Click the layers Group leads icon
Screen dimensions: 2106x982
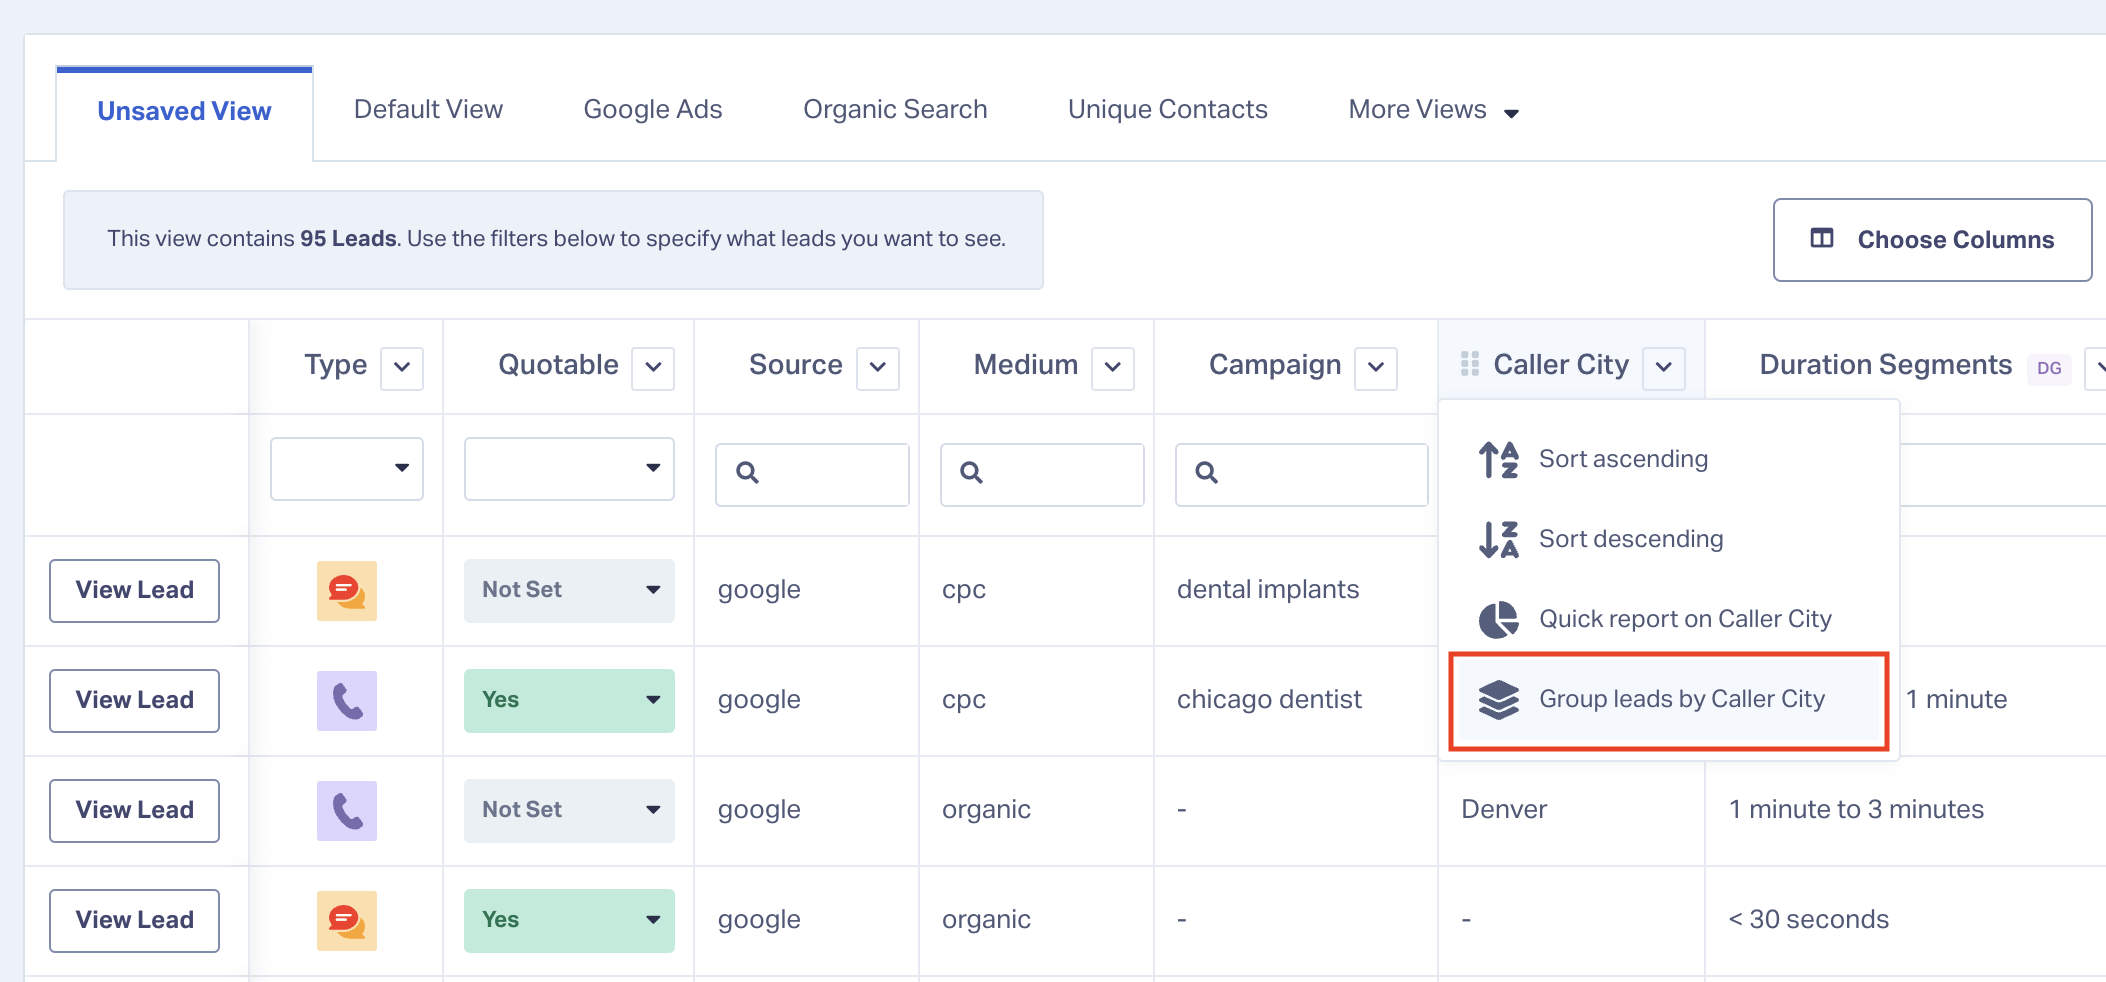point(1498,699)
